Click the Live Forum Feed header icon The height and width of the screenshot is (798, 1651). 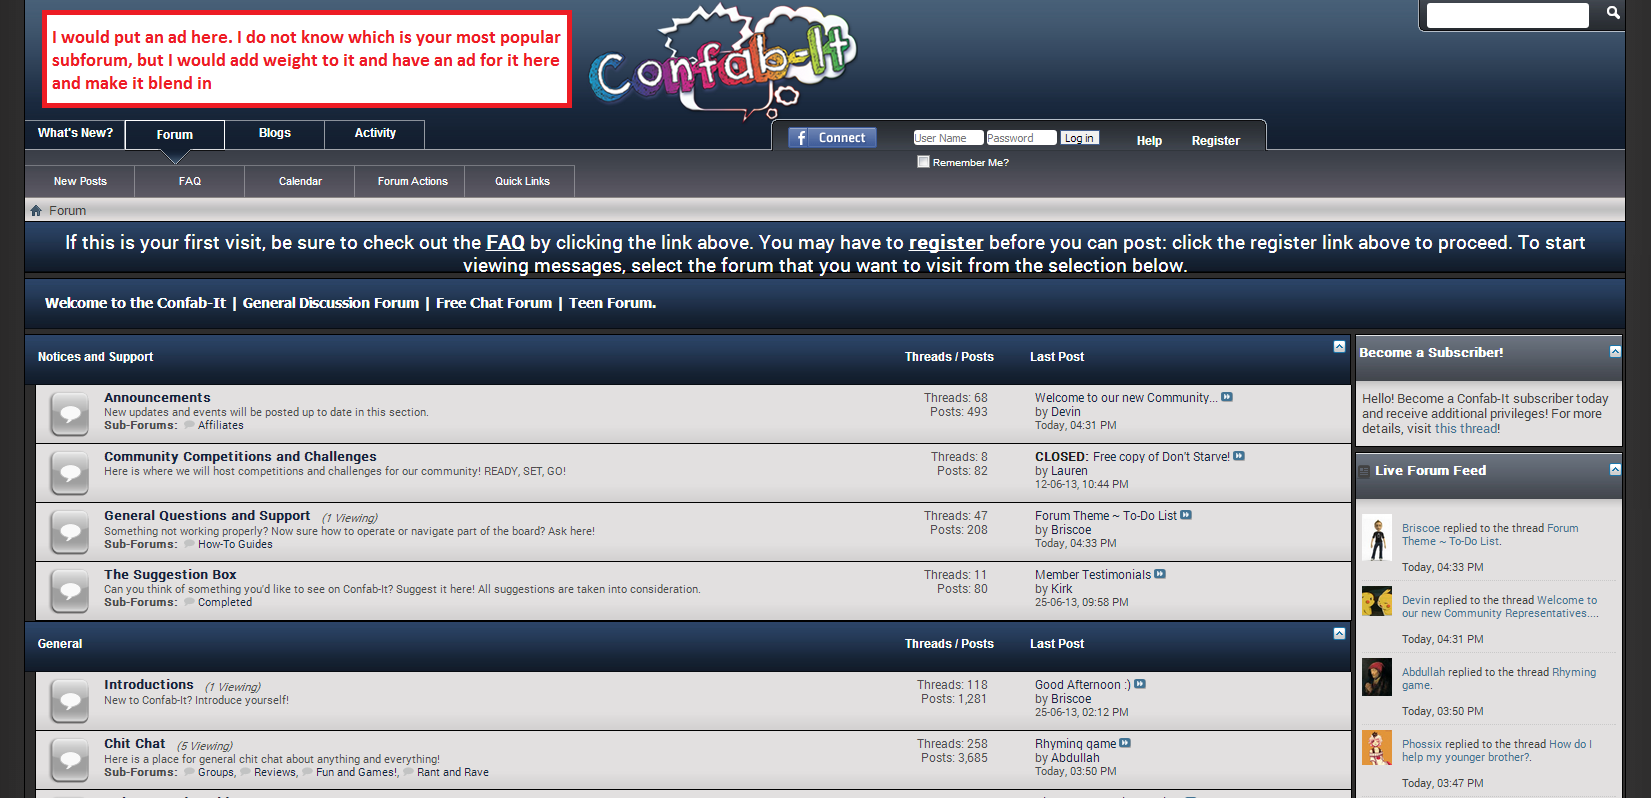[x=1364, y=471]
